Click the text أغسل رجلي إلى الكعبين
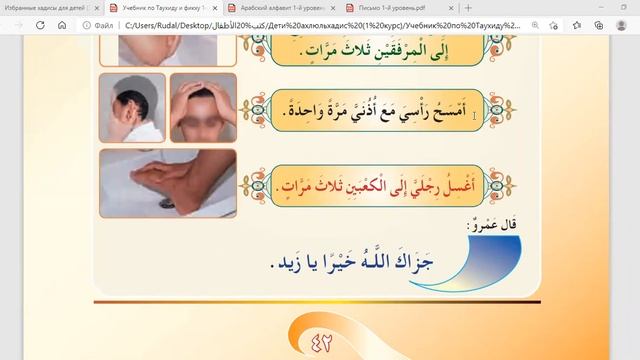 pos(377,186)
